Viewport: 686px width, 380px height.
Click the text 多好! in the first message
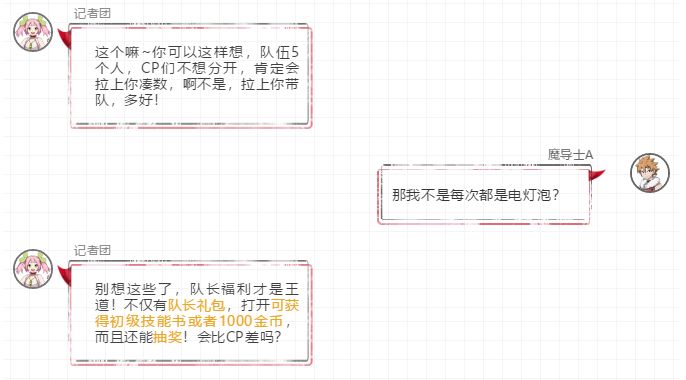coord(141,100)
